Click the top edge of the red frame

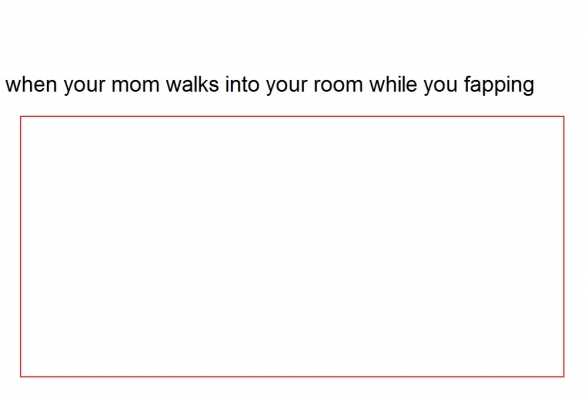tap(292, 117)
